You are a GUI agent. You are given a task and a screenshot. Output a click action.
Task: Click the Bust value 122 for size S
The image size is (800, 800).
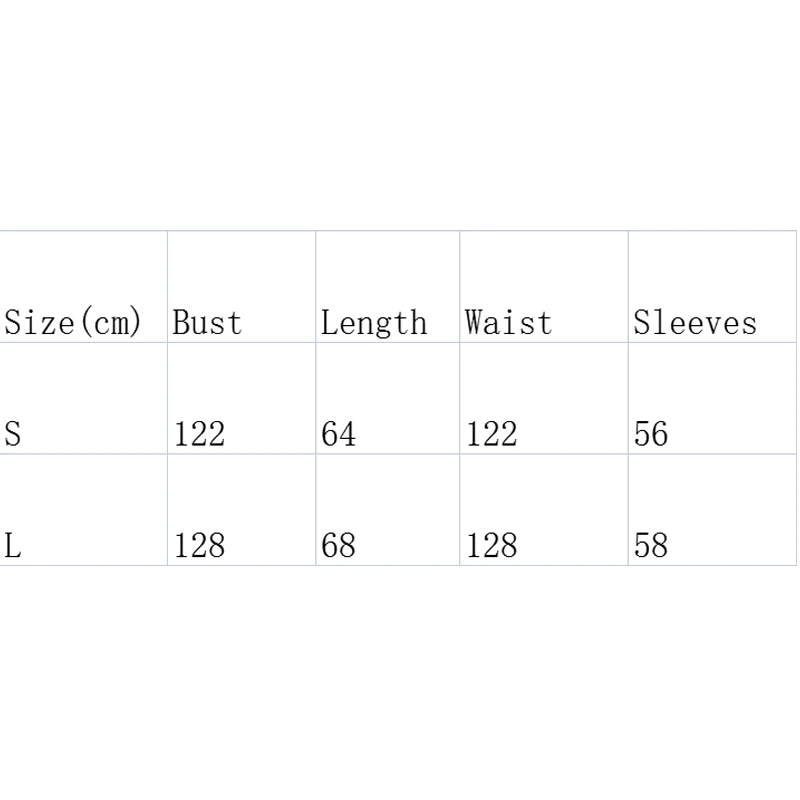[x=199, y=434]
